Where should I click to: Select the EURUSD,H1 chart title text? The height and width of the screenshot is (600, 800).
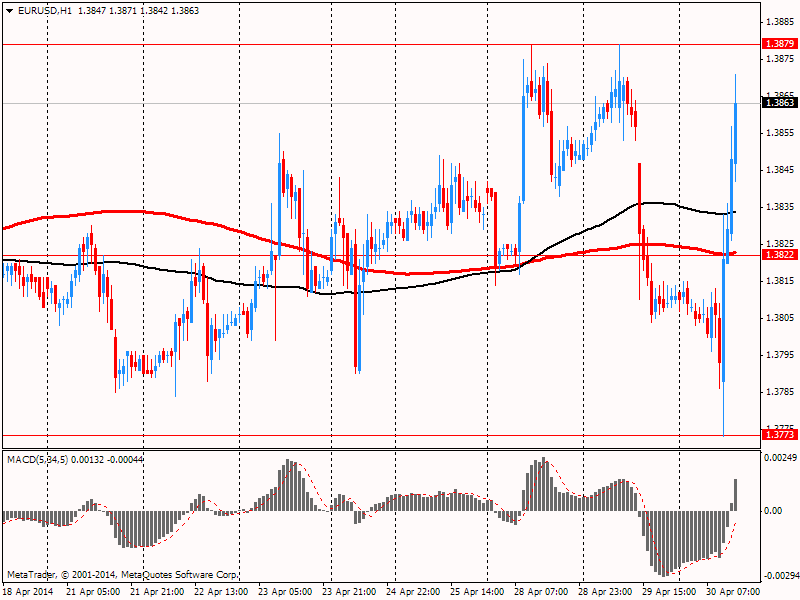44,9
